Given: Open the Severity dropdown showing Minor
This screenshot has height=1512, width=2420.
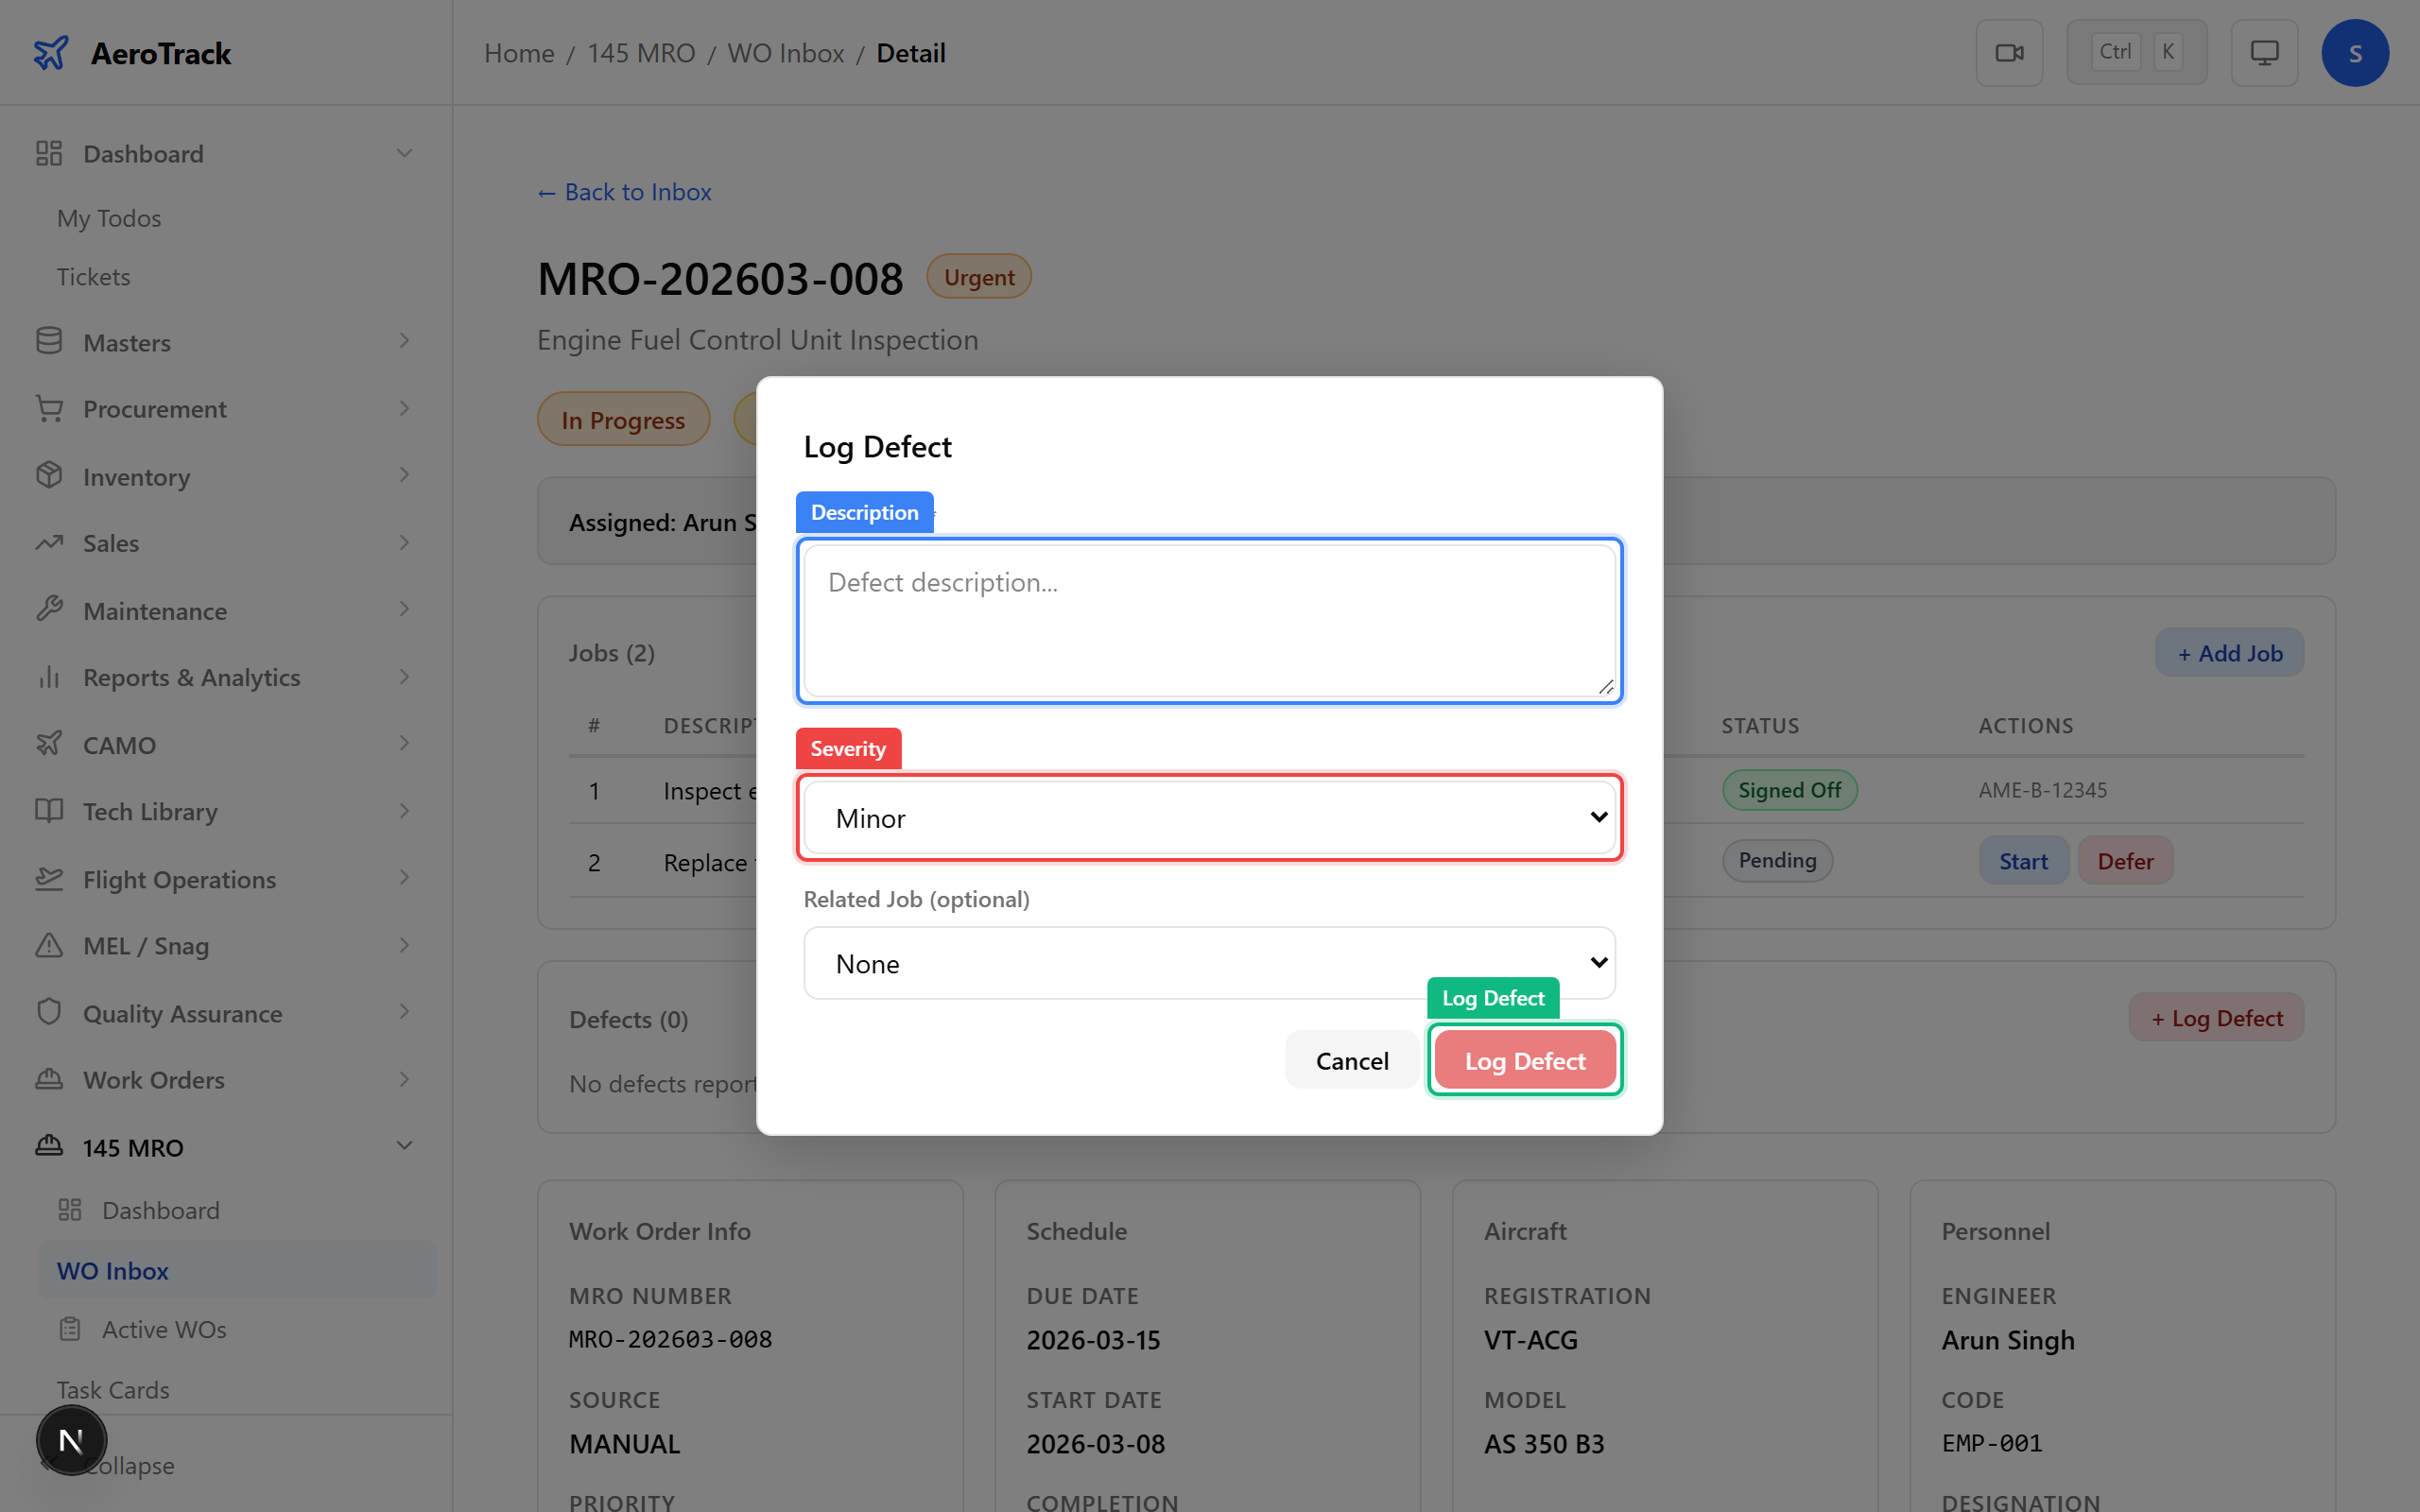Looking at the screenshot, I should (x=1208, y=817).
